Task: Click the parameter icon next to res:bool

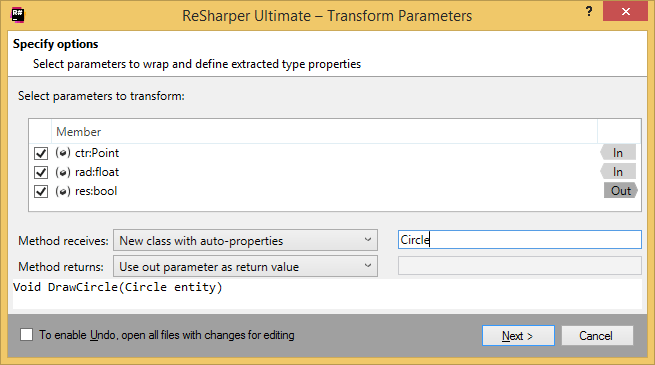Action: 63,191
